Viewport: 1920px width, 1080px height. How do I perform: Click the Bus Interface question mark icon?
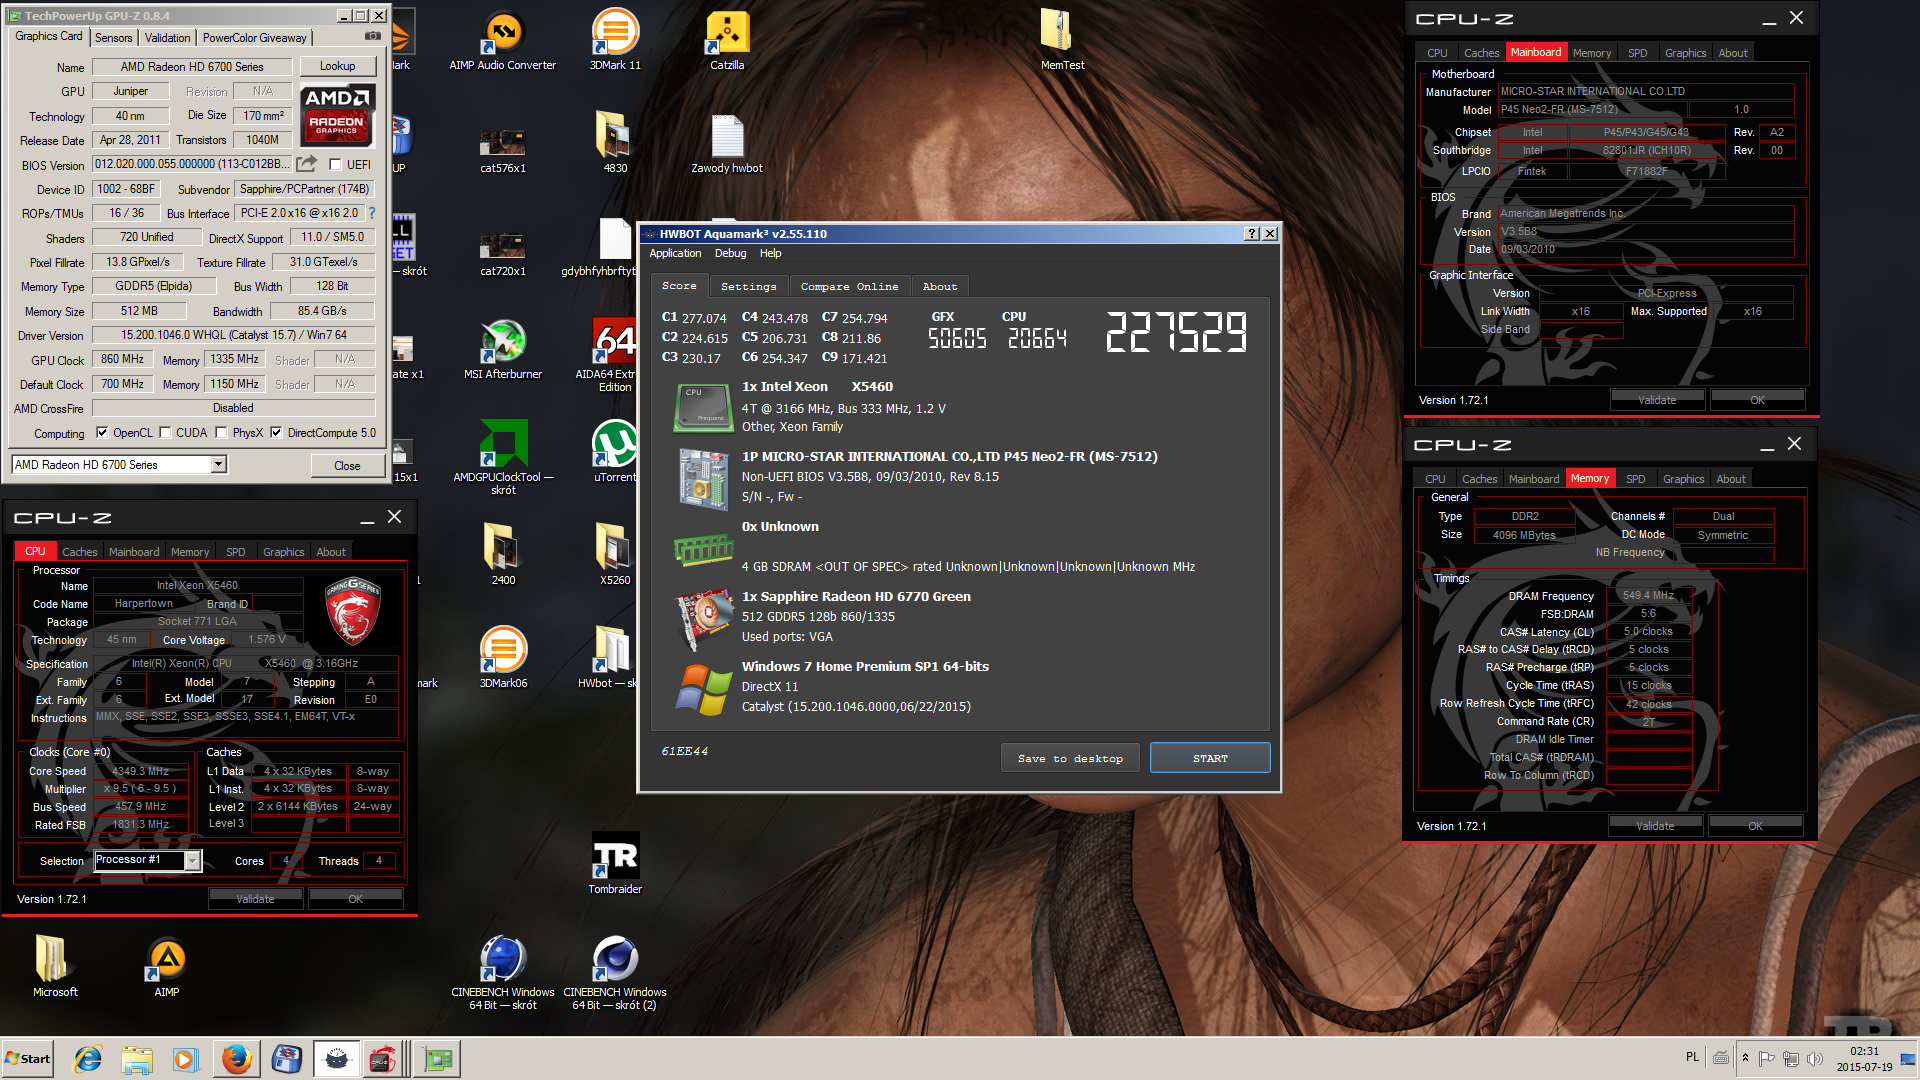[x=372, y=213]
